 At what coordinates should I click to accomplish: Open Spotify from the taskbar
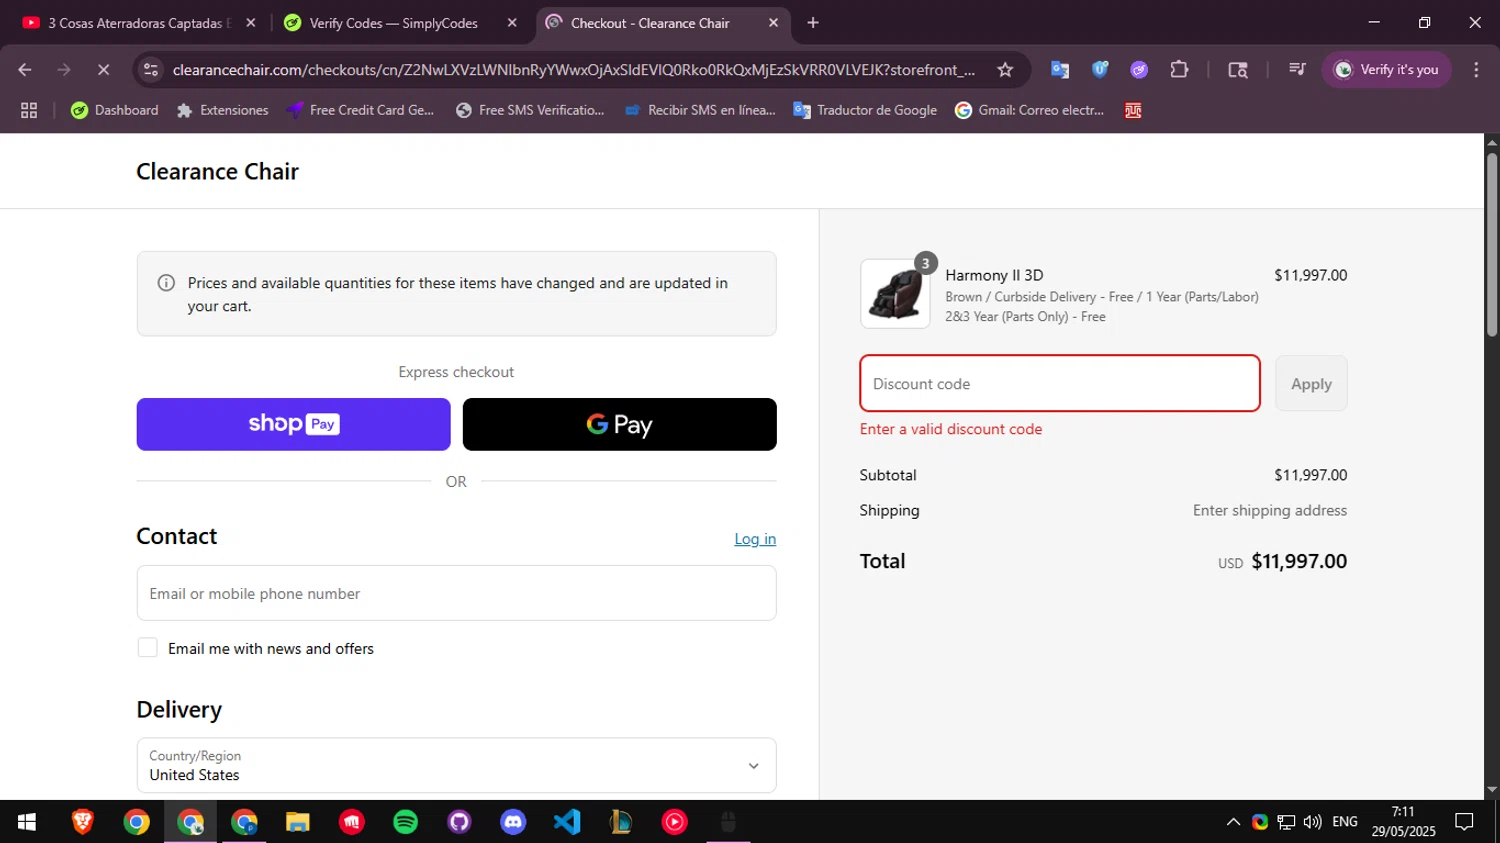[x=405, y=822]
